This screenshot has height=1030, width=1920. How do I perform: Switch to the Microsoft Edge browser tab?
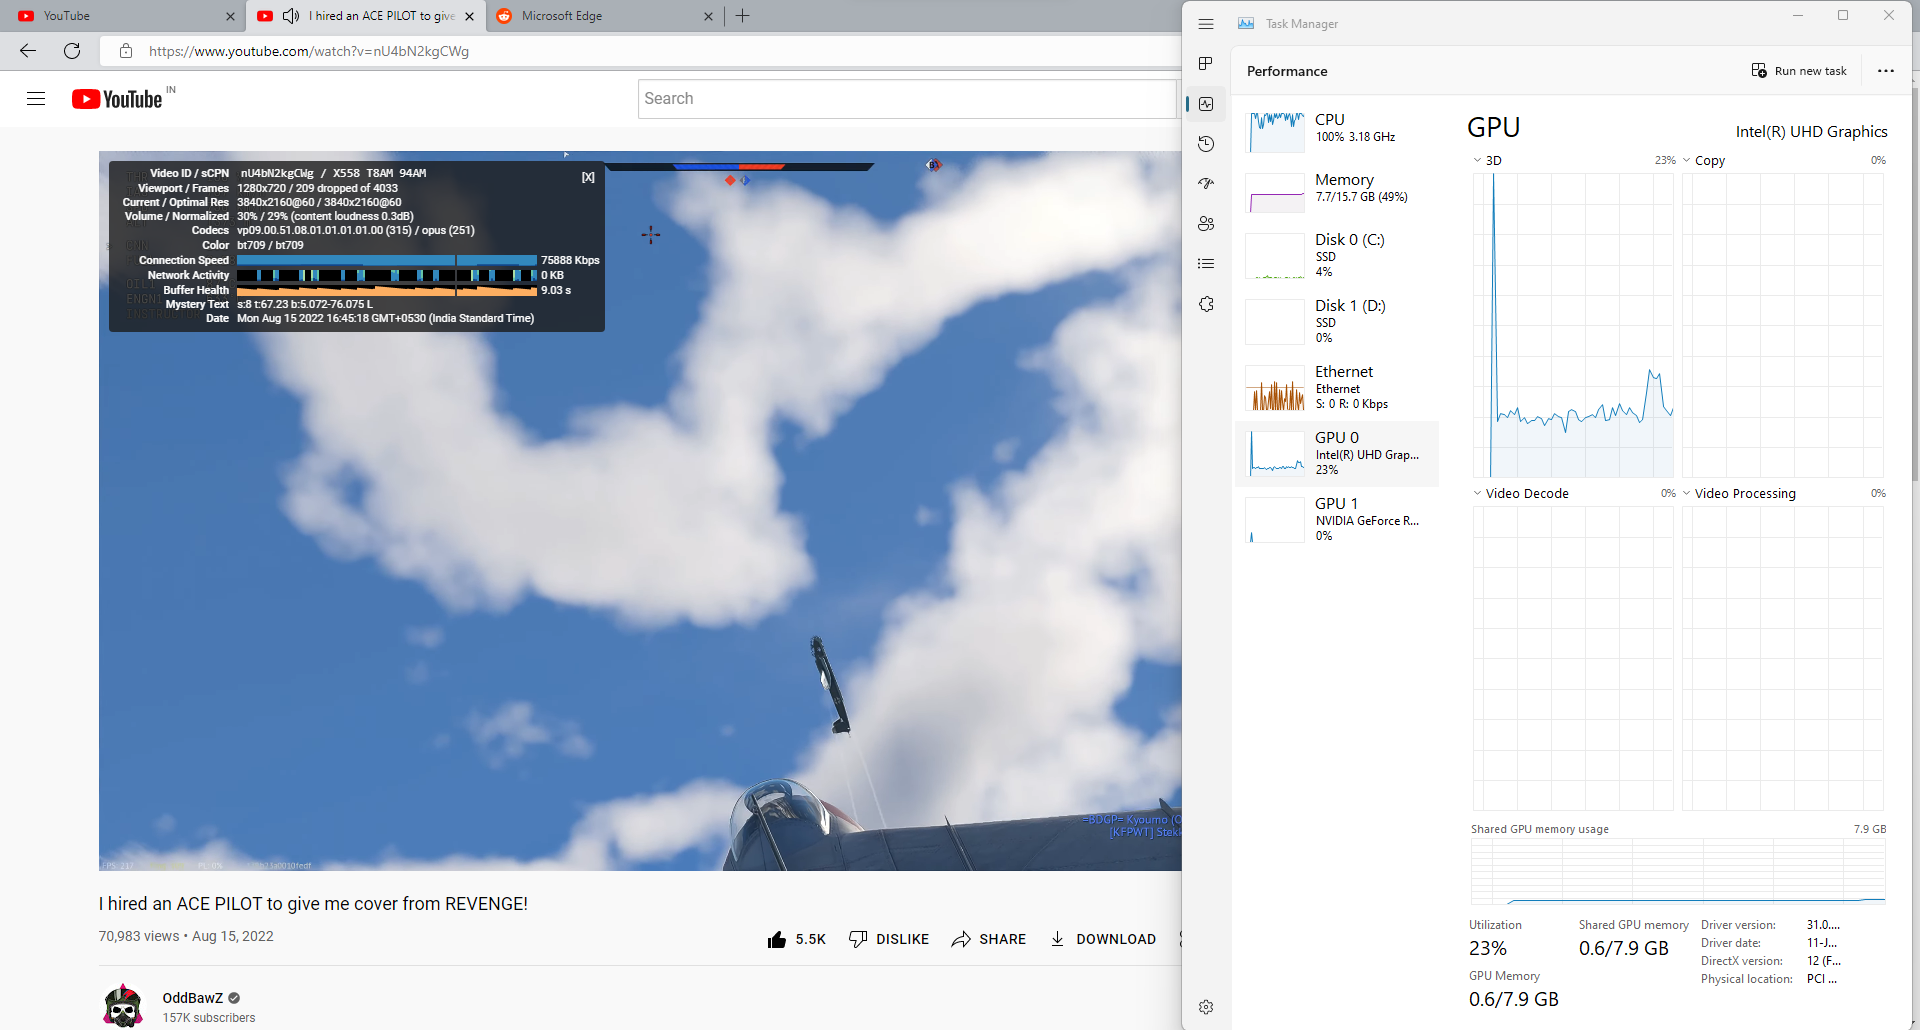[605, 16]
